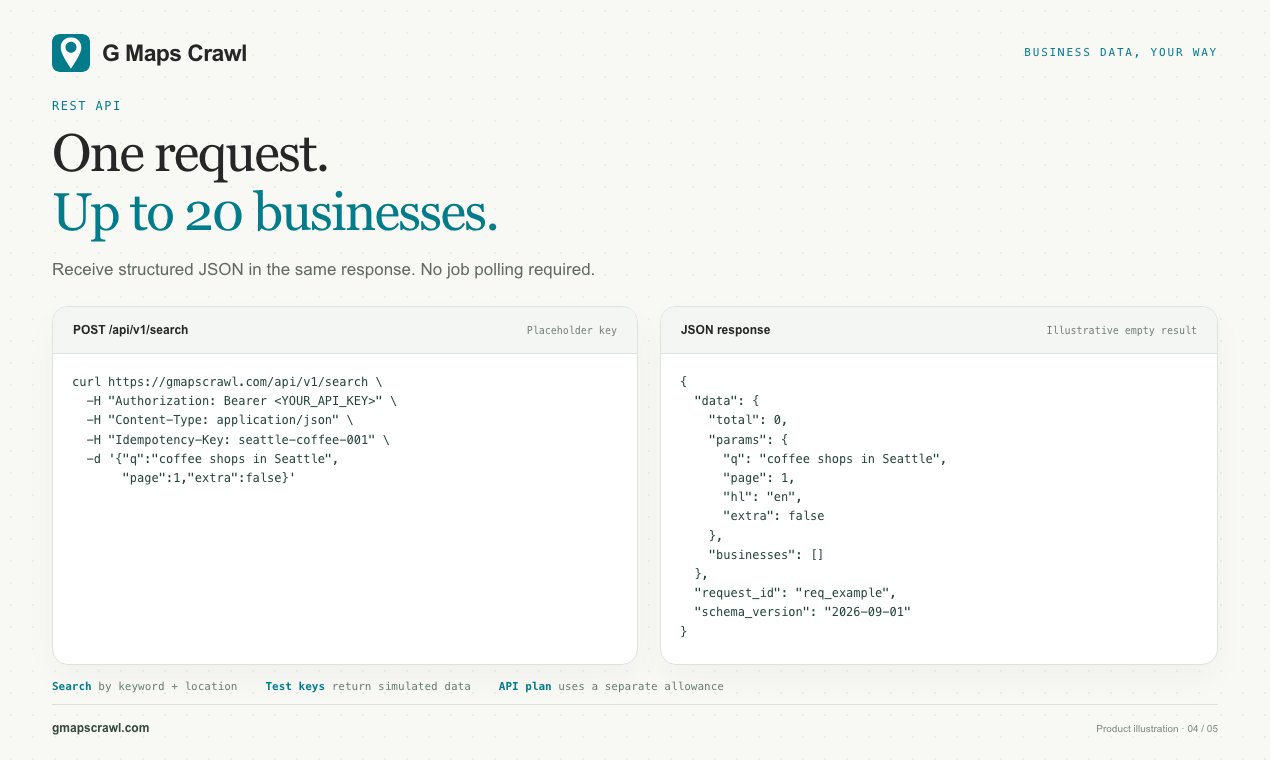Screen dimensions: 1270x760
Task: Select the "Illustrative empty result" note
Action: 1122,330
